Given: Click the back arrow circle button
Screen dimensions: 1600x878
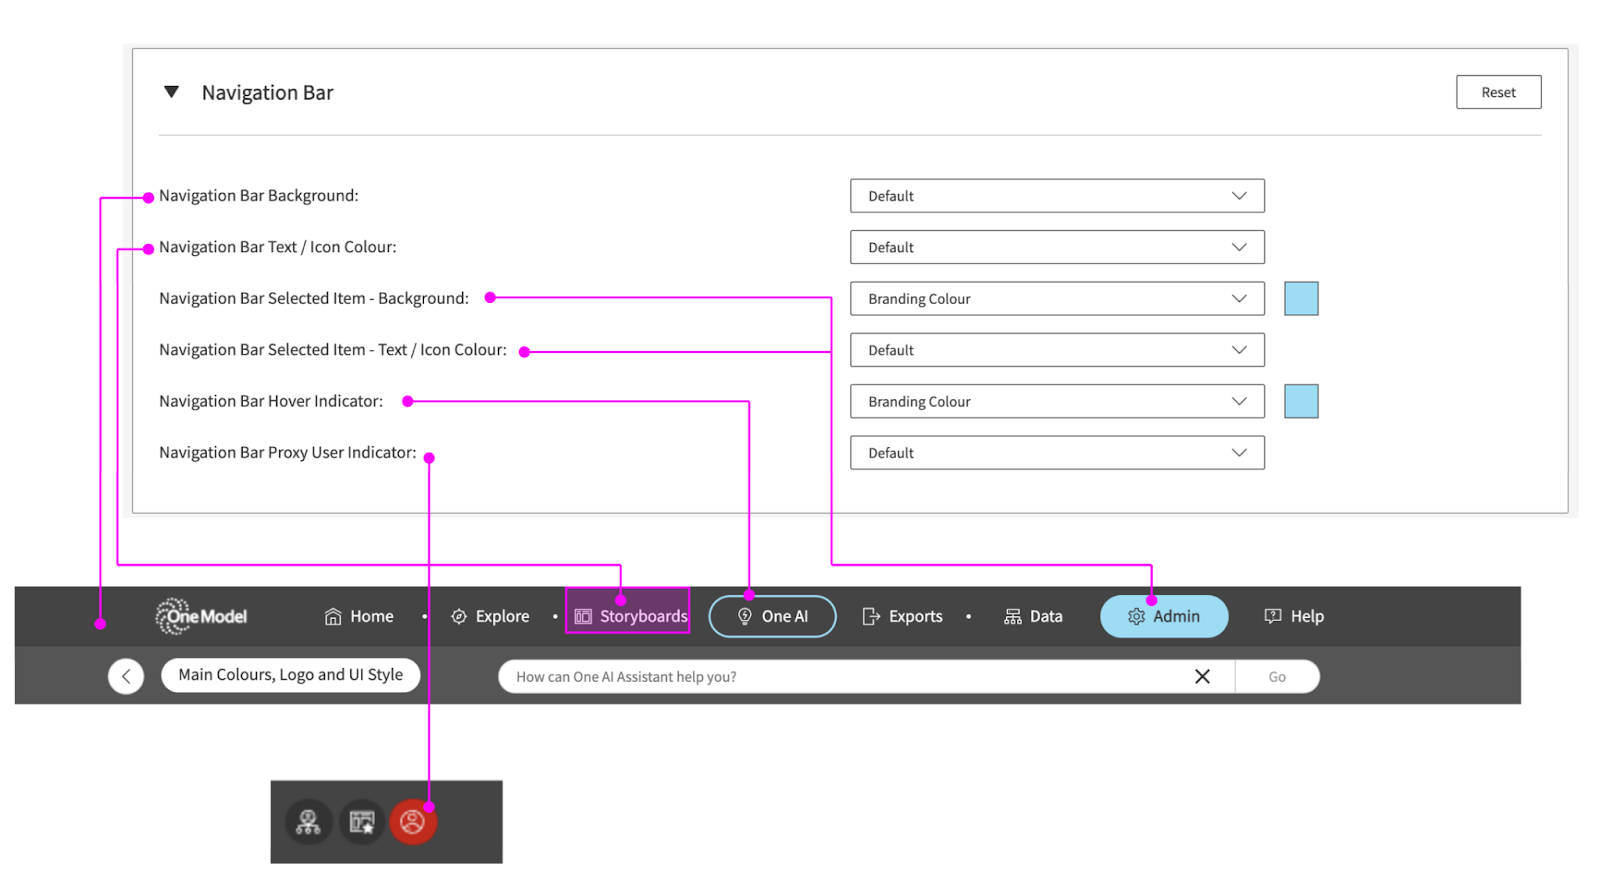Looking at the screenshot, I should click(126, 676).
